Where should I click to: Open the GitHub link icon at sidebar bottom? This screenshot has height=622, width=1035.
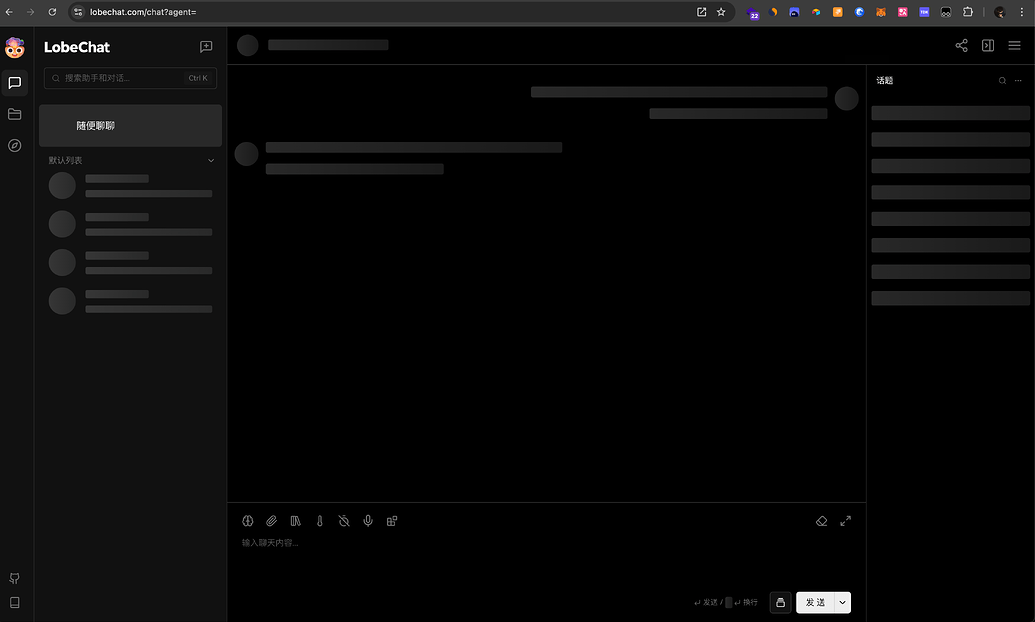pyautogui.click(x=15, y=578)
